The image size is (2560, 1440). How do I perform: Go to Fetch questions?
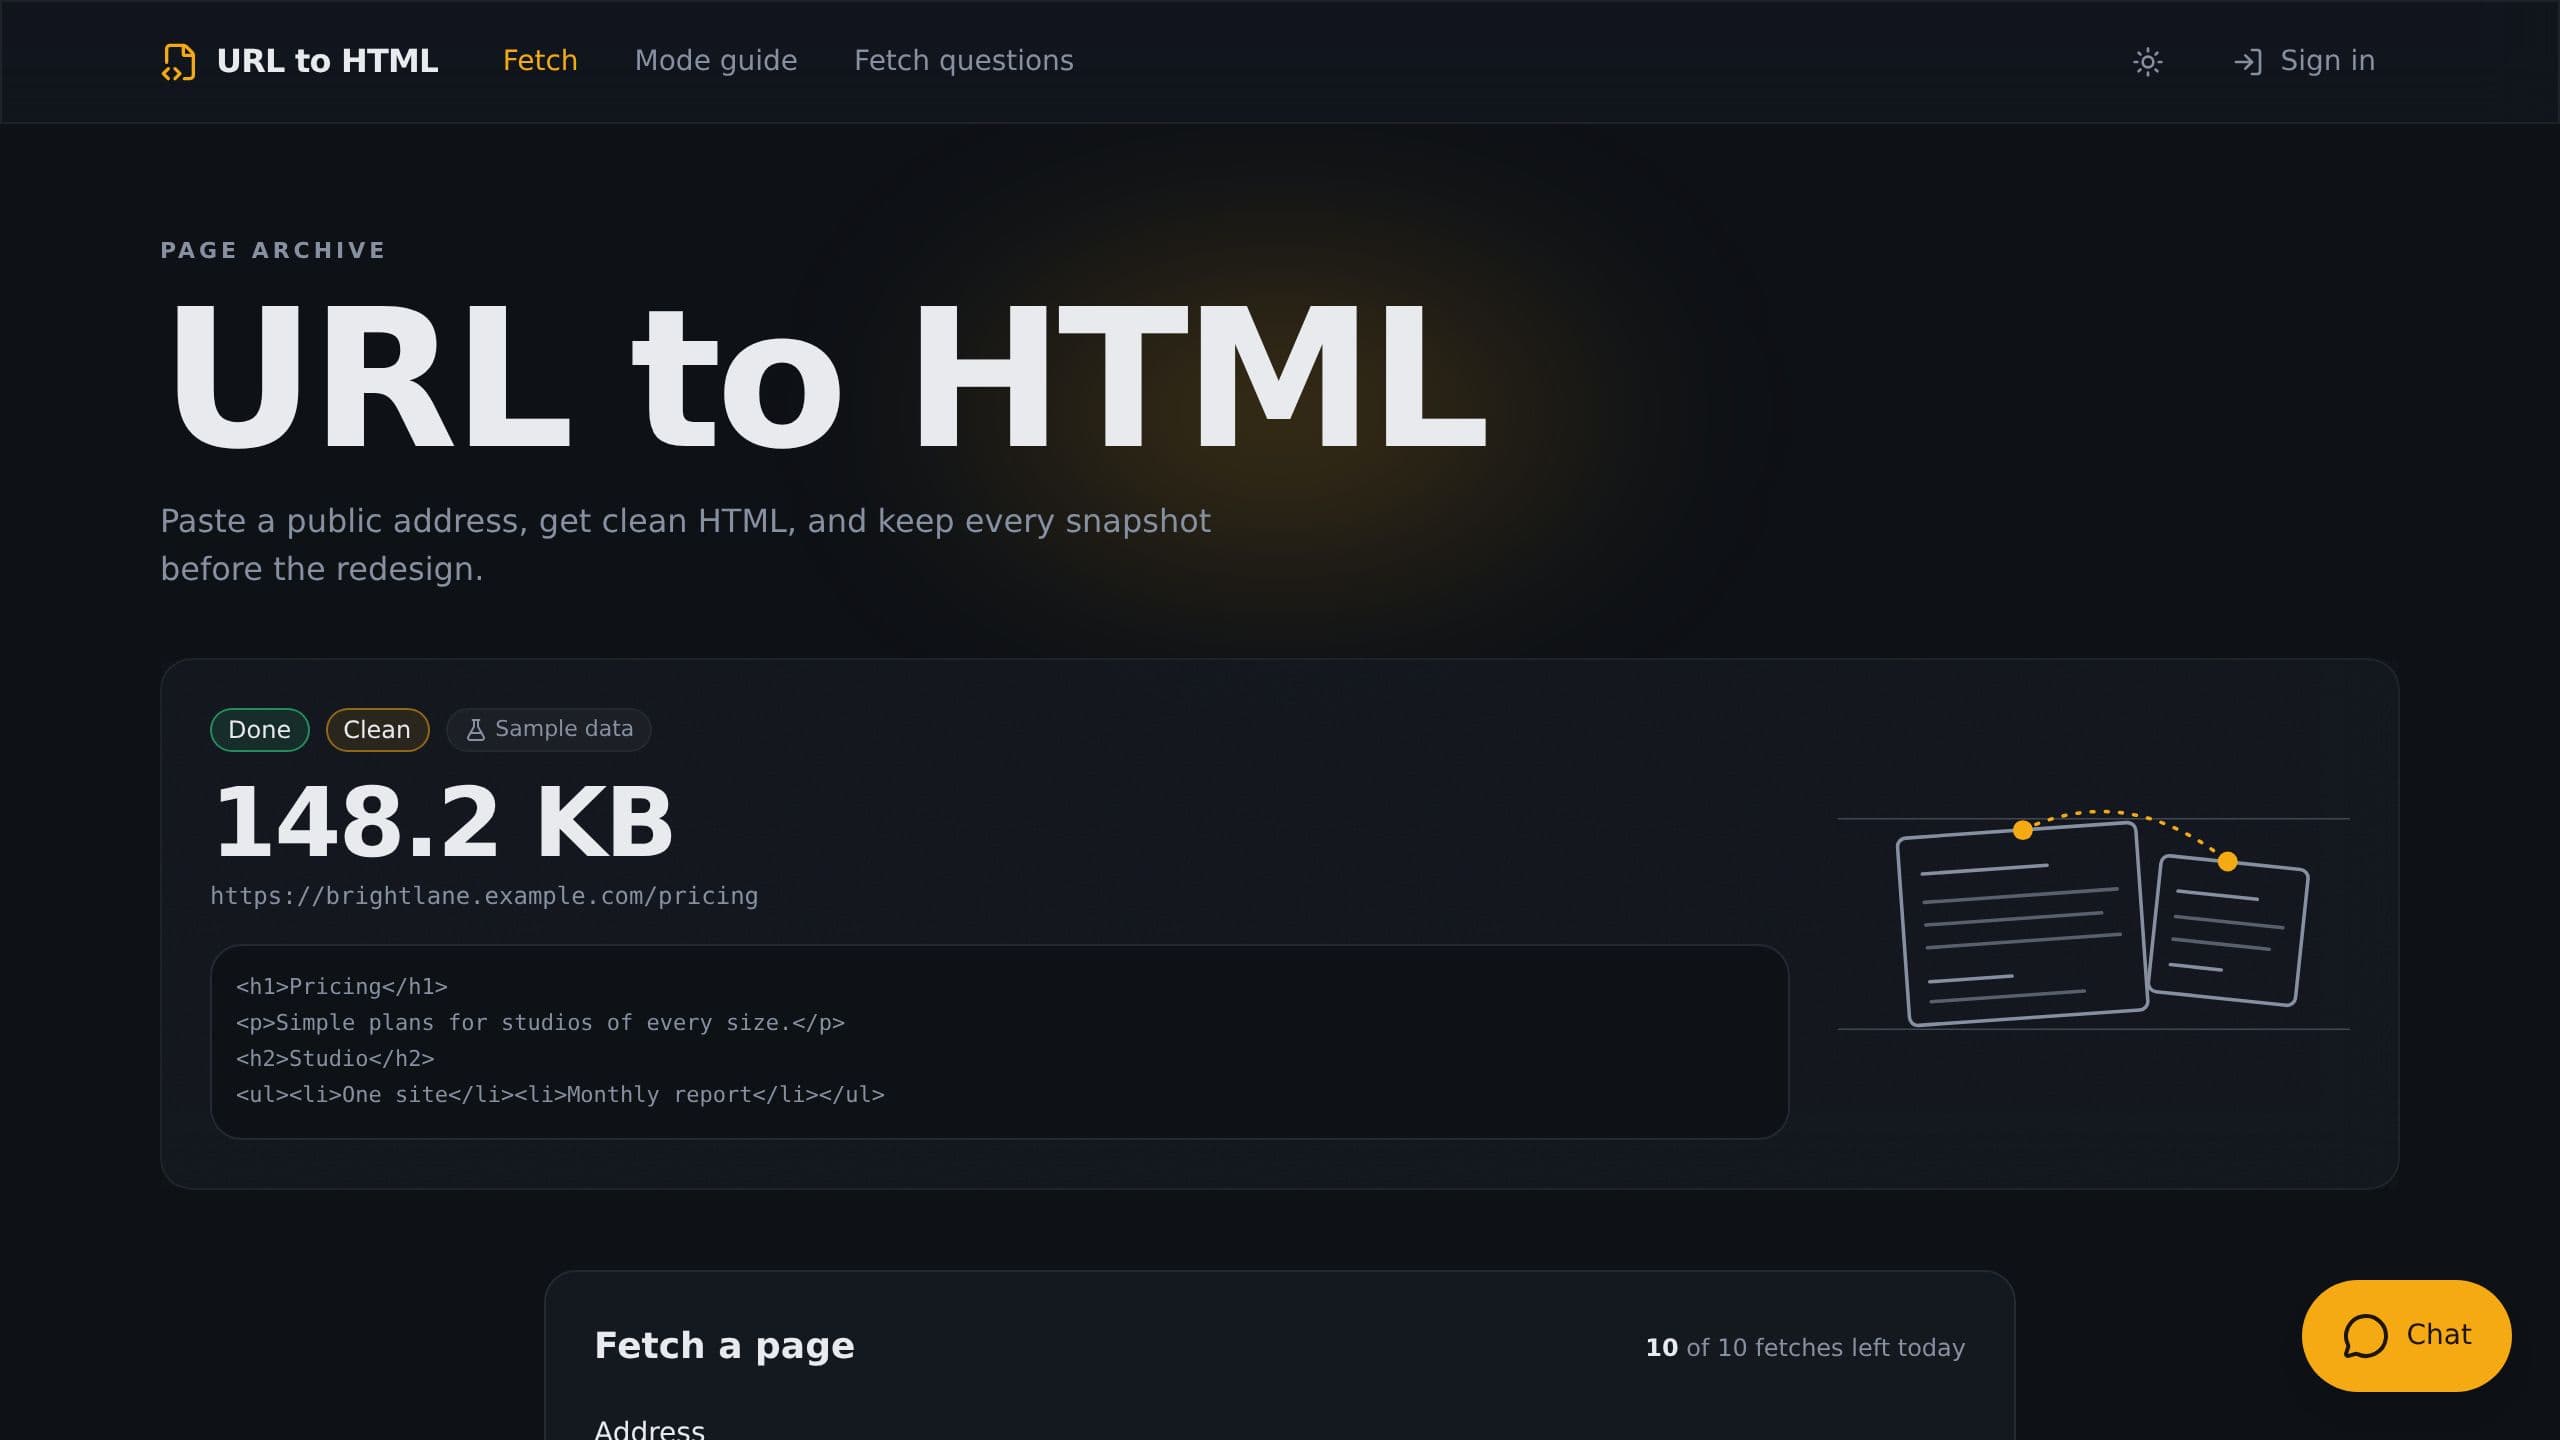tap(964, 61)
